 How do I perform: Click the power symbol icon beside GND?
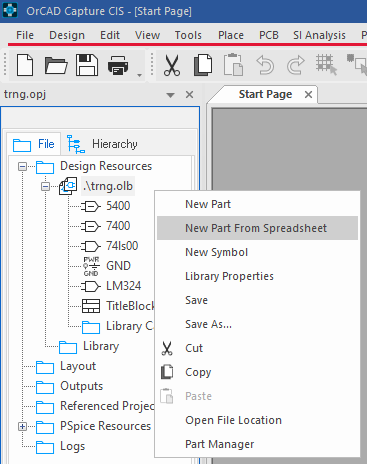[x=91, y=266]
